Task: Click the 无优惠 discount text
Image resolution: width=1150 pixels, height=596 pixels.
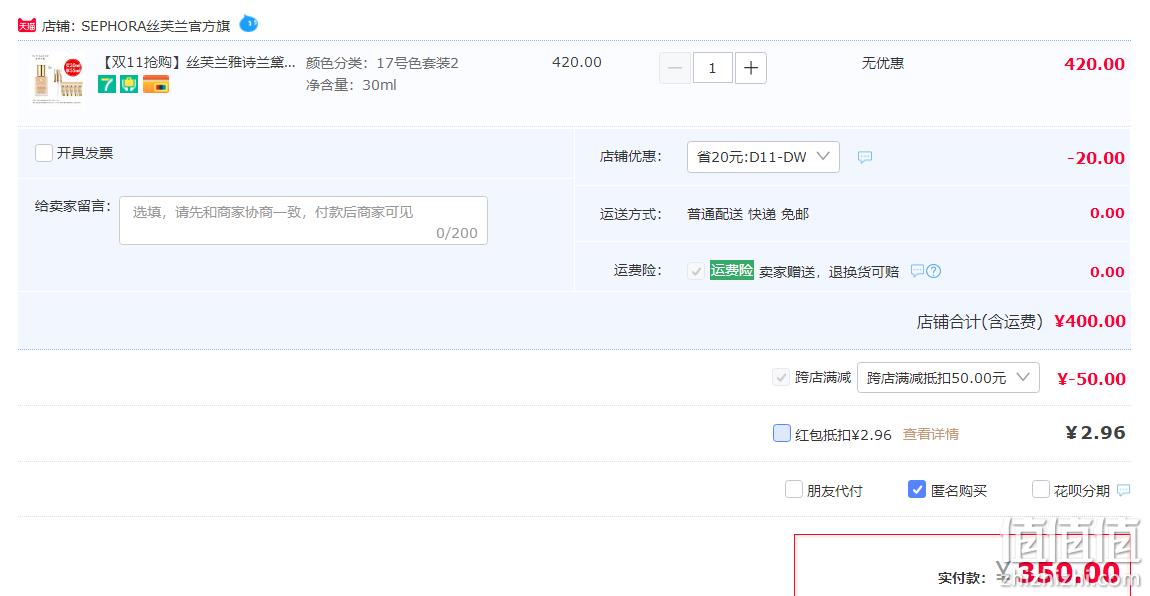Action: [x=882, y=63]
